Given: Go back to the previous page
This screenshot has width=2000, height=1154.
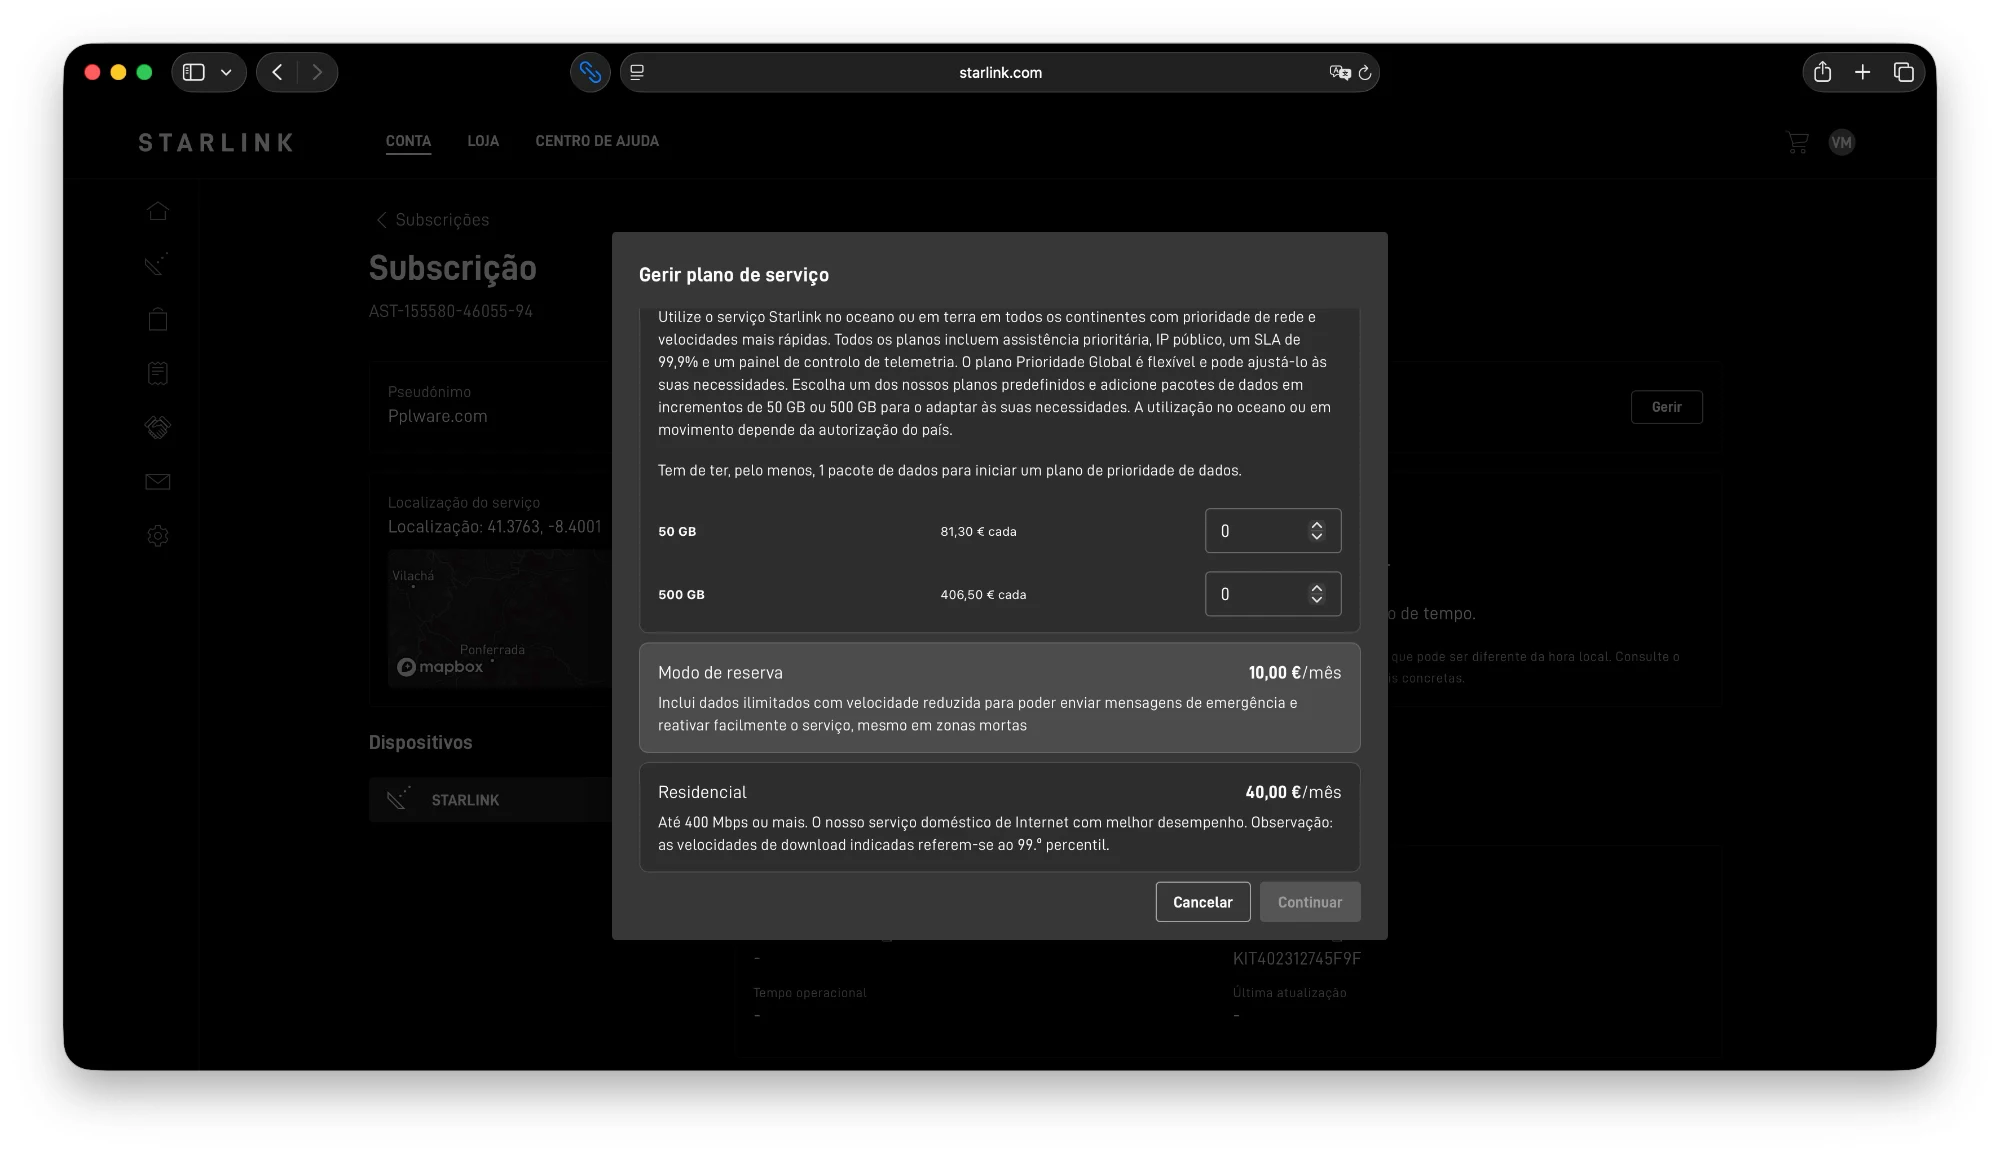Looking at the screenshot, I should tap(277, 72).
